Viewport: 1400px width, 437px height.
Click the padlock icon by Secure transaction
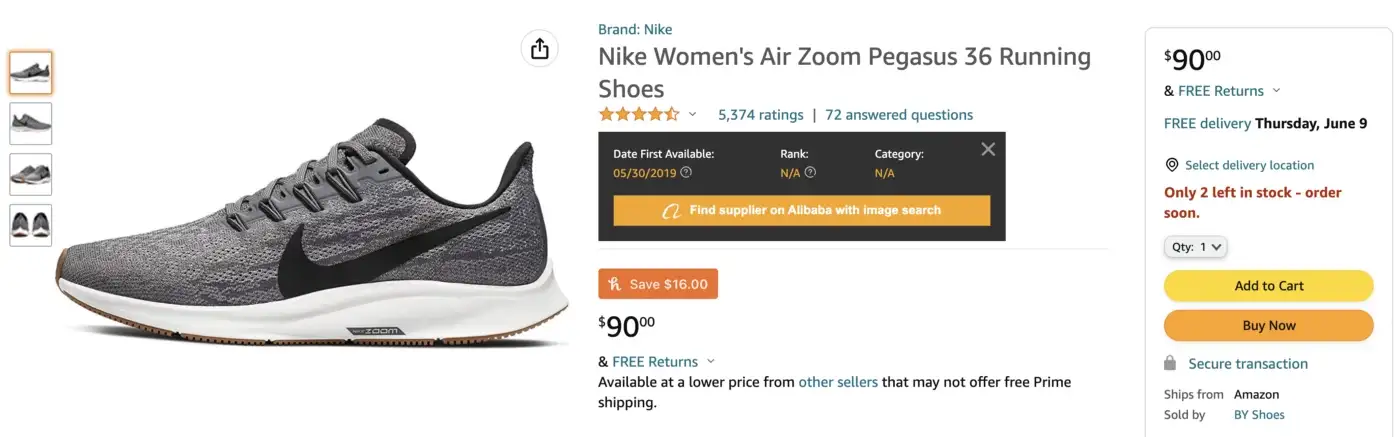click(x=1170, y=364)
